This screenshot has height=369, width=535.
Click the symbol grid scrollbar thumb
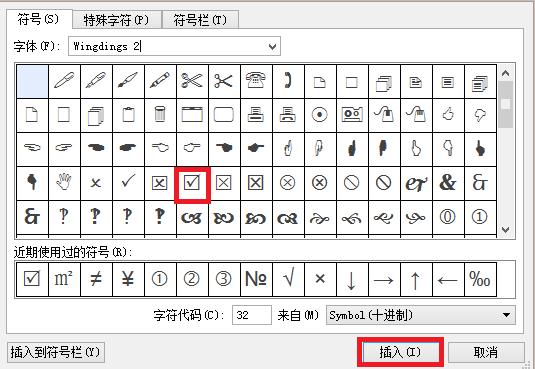point(506,104)
